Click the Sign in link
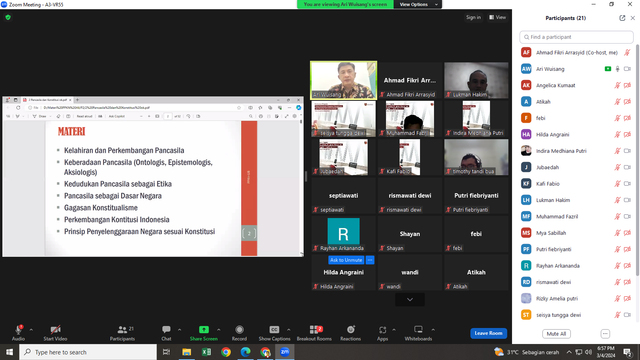The width and height of the screenshot is (640, 360). (473, 17)
